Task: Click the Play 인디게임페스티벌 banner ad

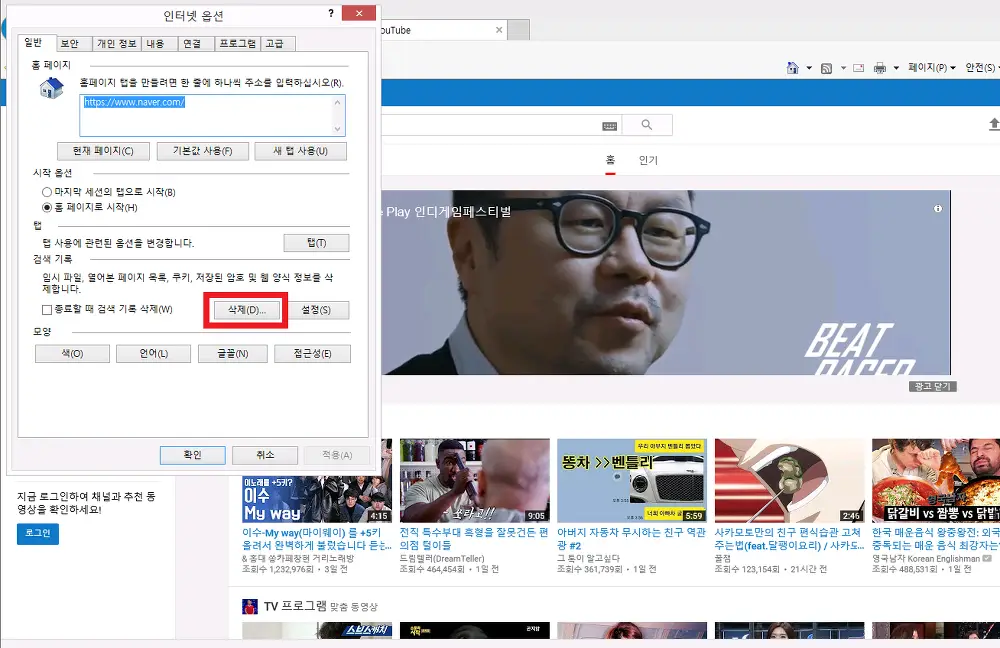Action: 666,283
